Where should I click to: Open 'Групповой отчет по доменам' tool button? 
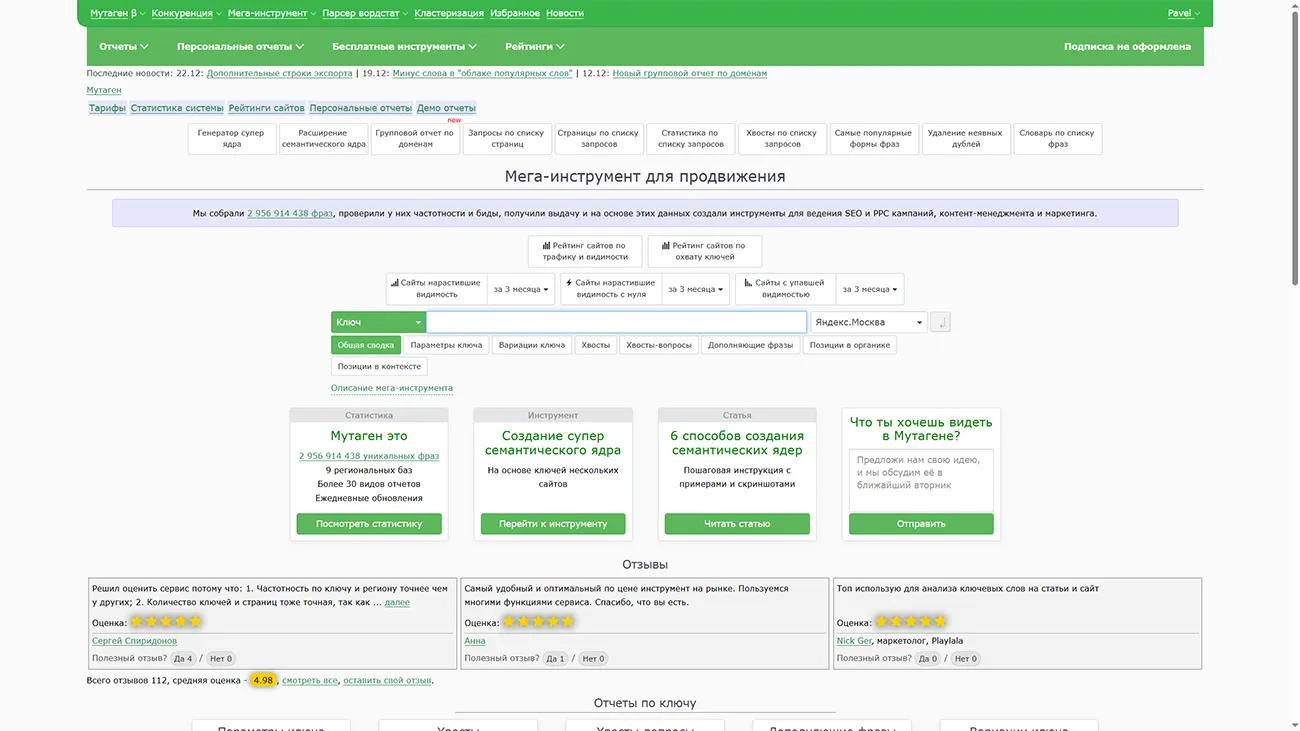[x=415, y=139]
